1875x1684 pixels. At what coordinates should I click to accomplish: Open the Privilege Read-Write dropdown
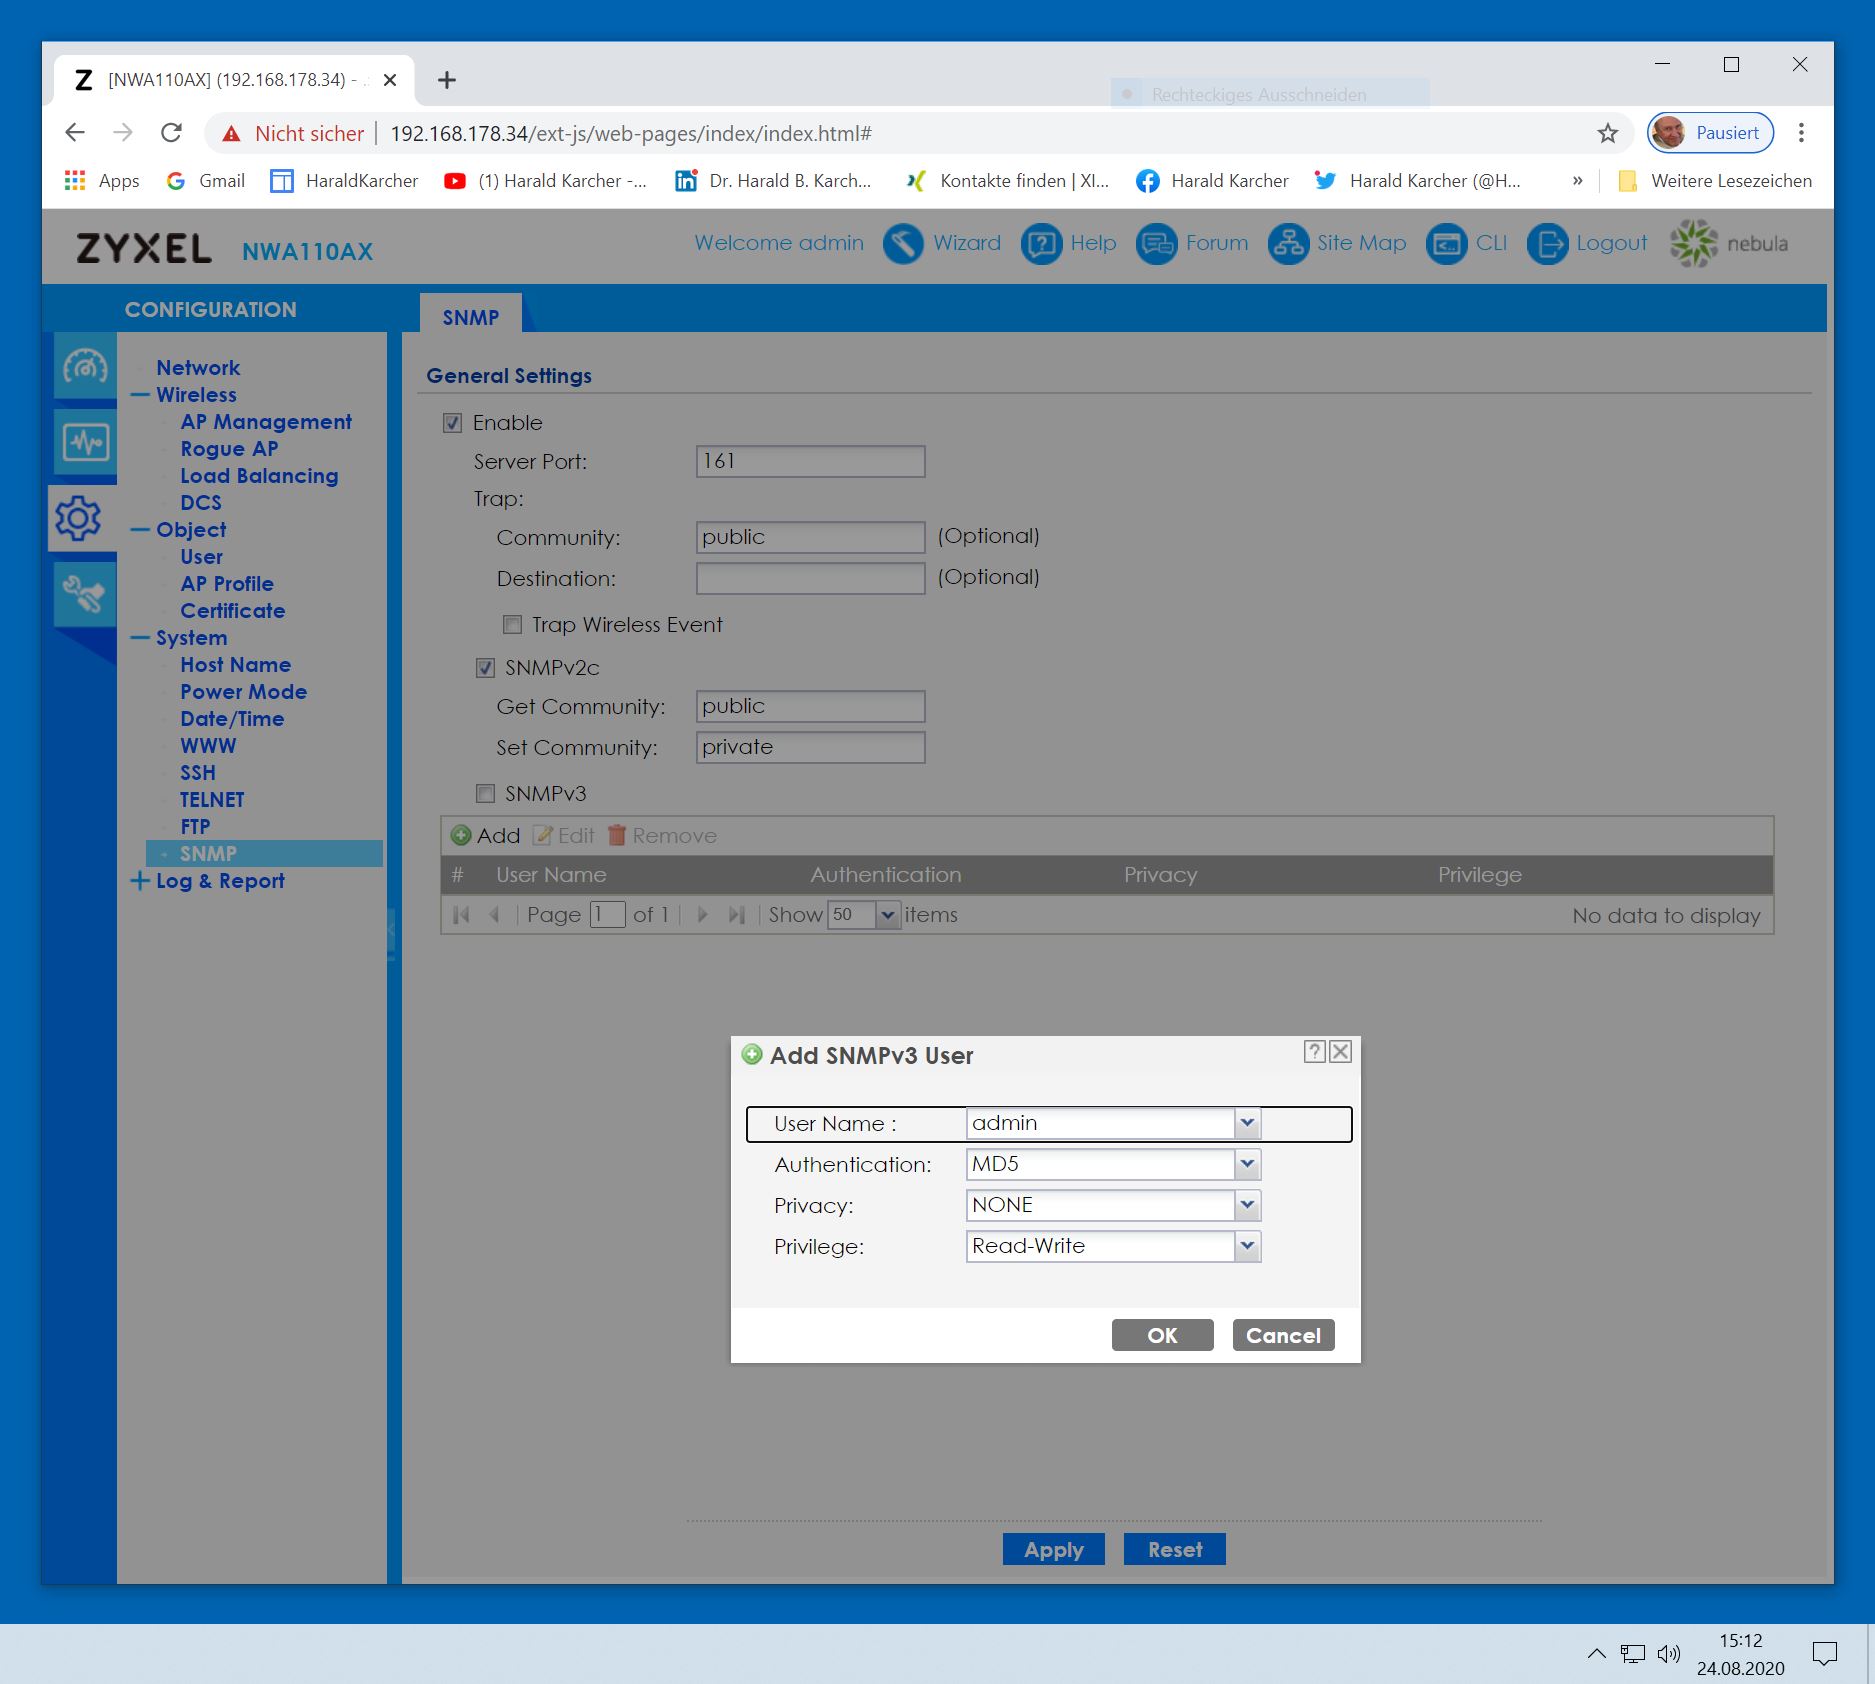[x=1247, y=1246]
